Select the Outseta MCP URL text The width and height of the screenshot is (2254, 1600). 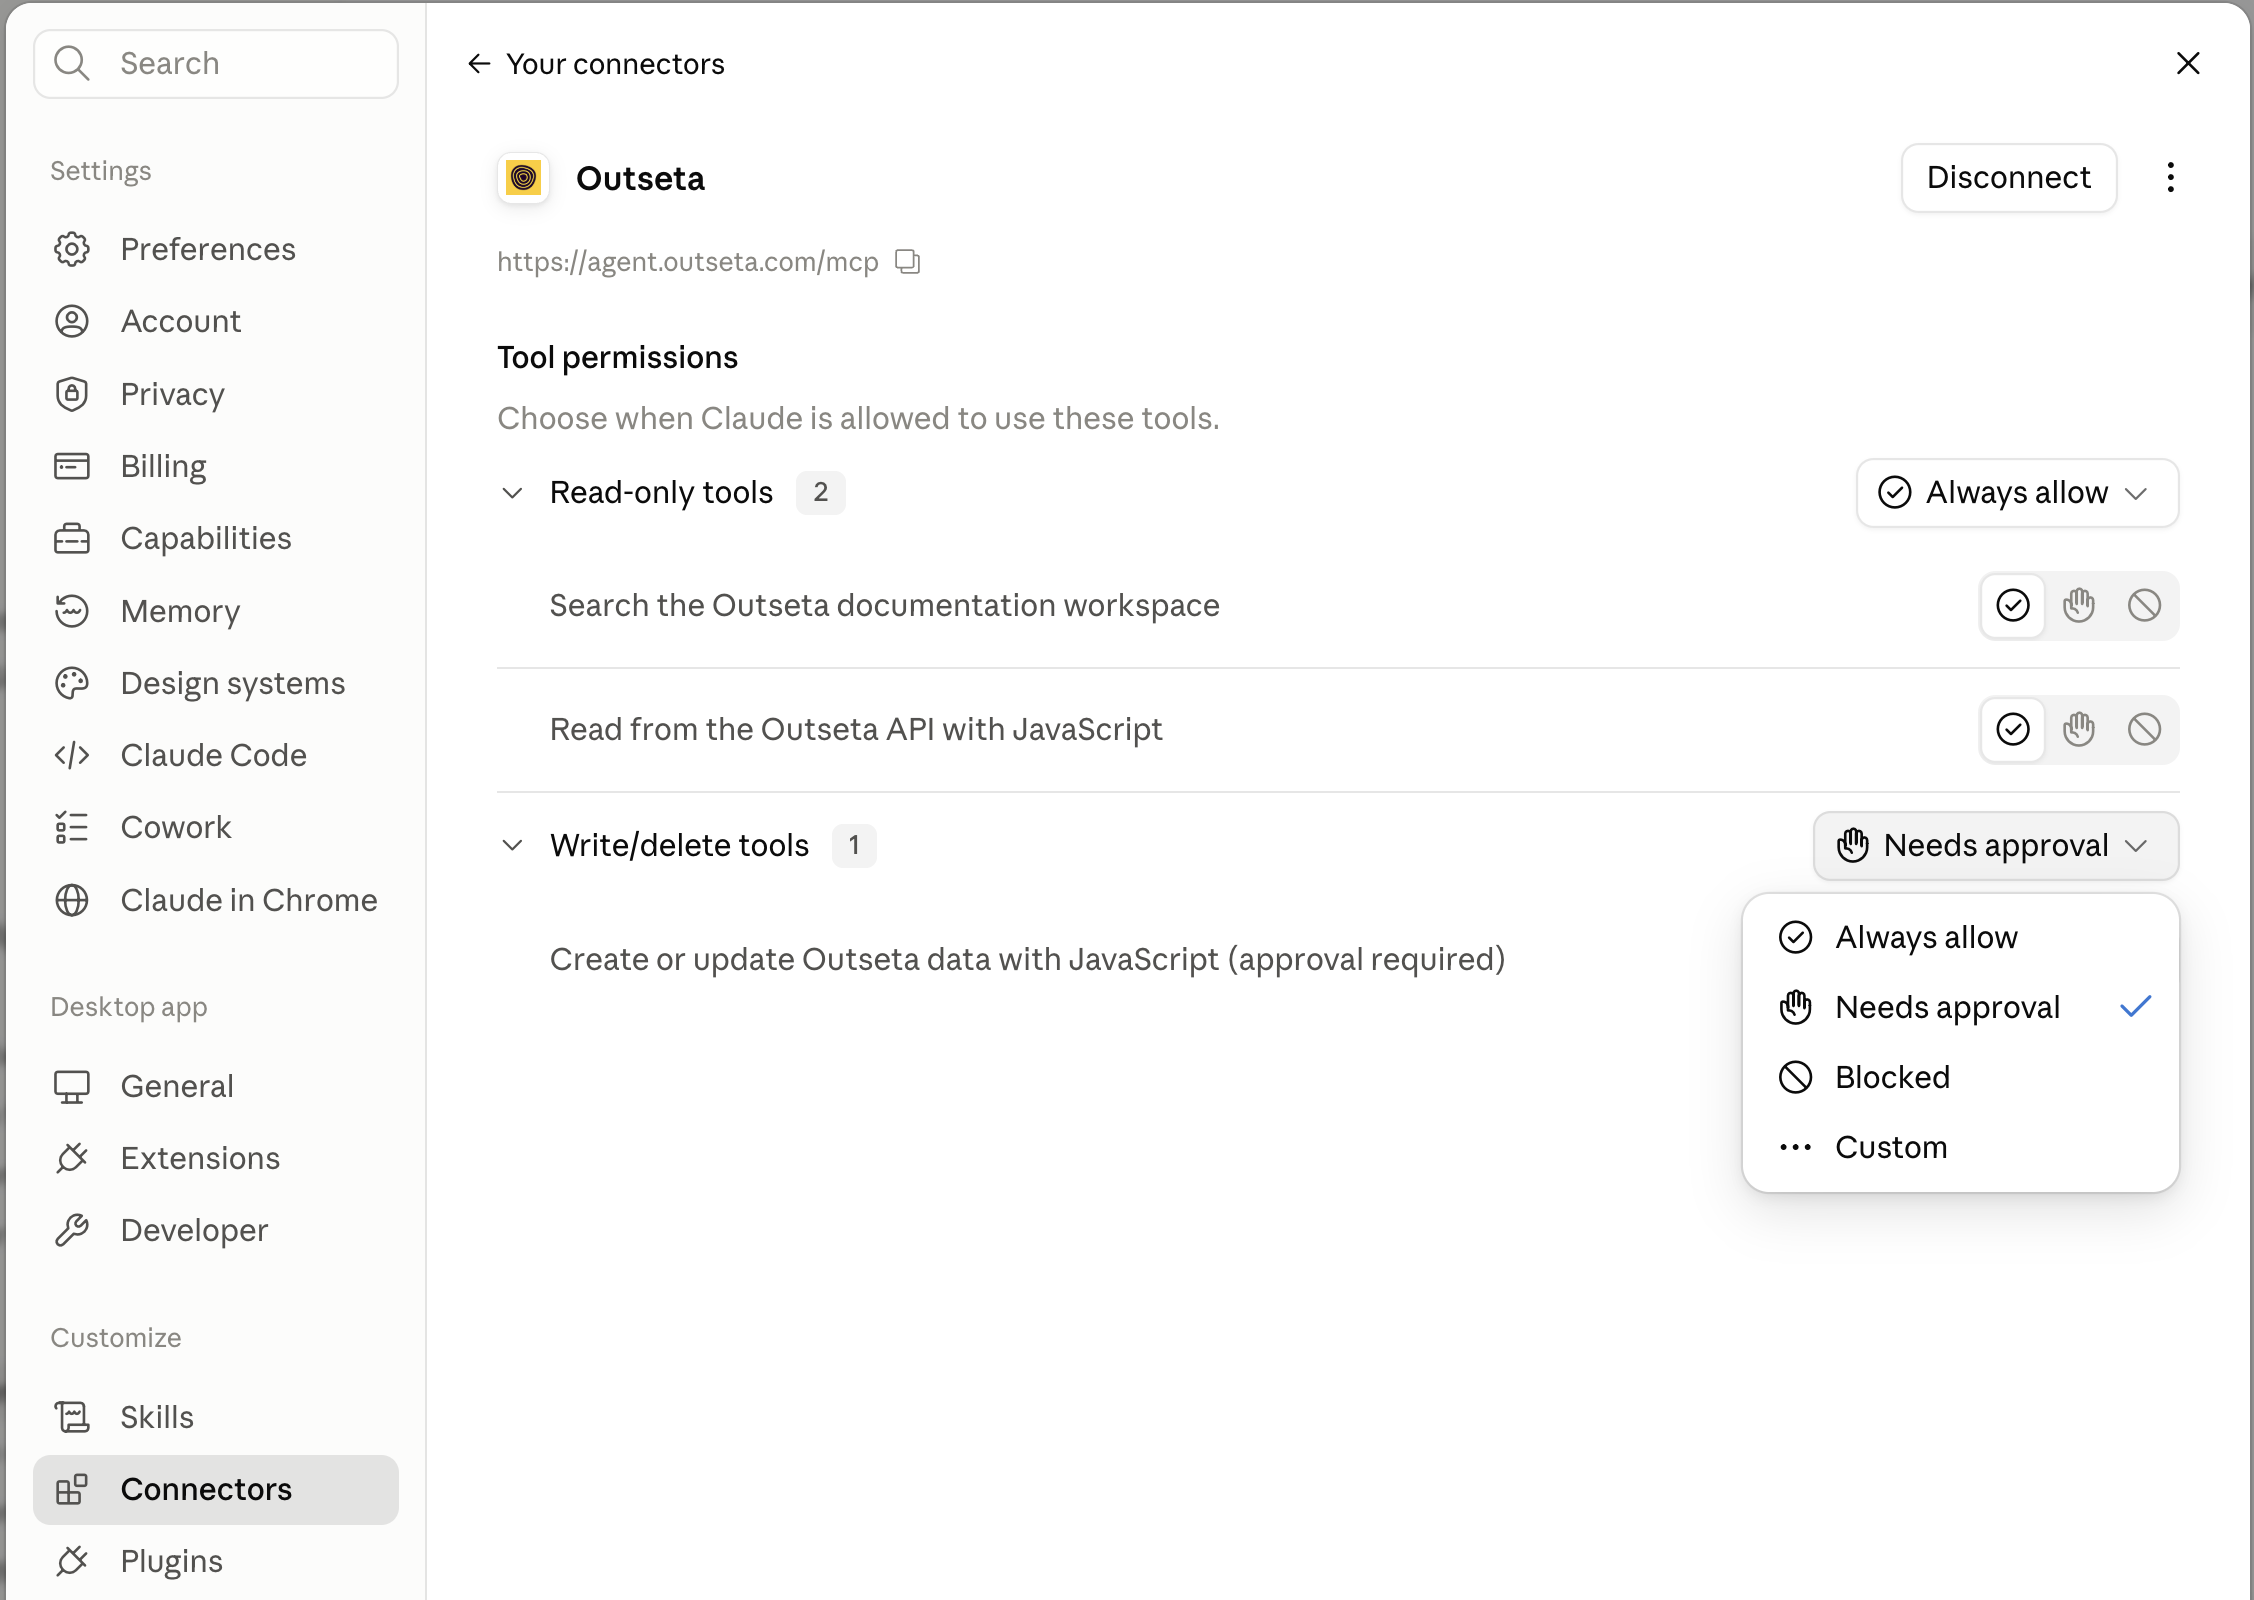point(688,262)
